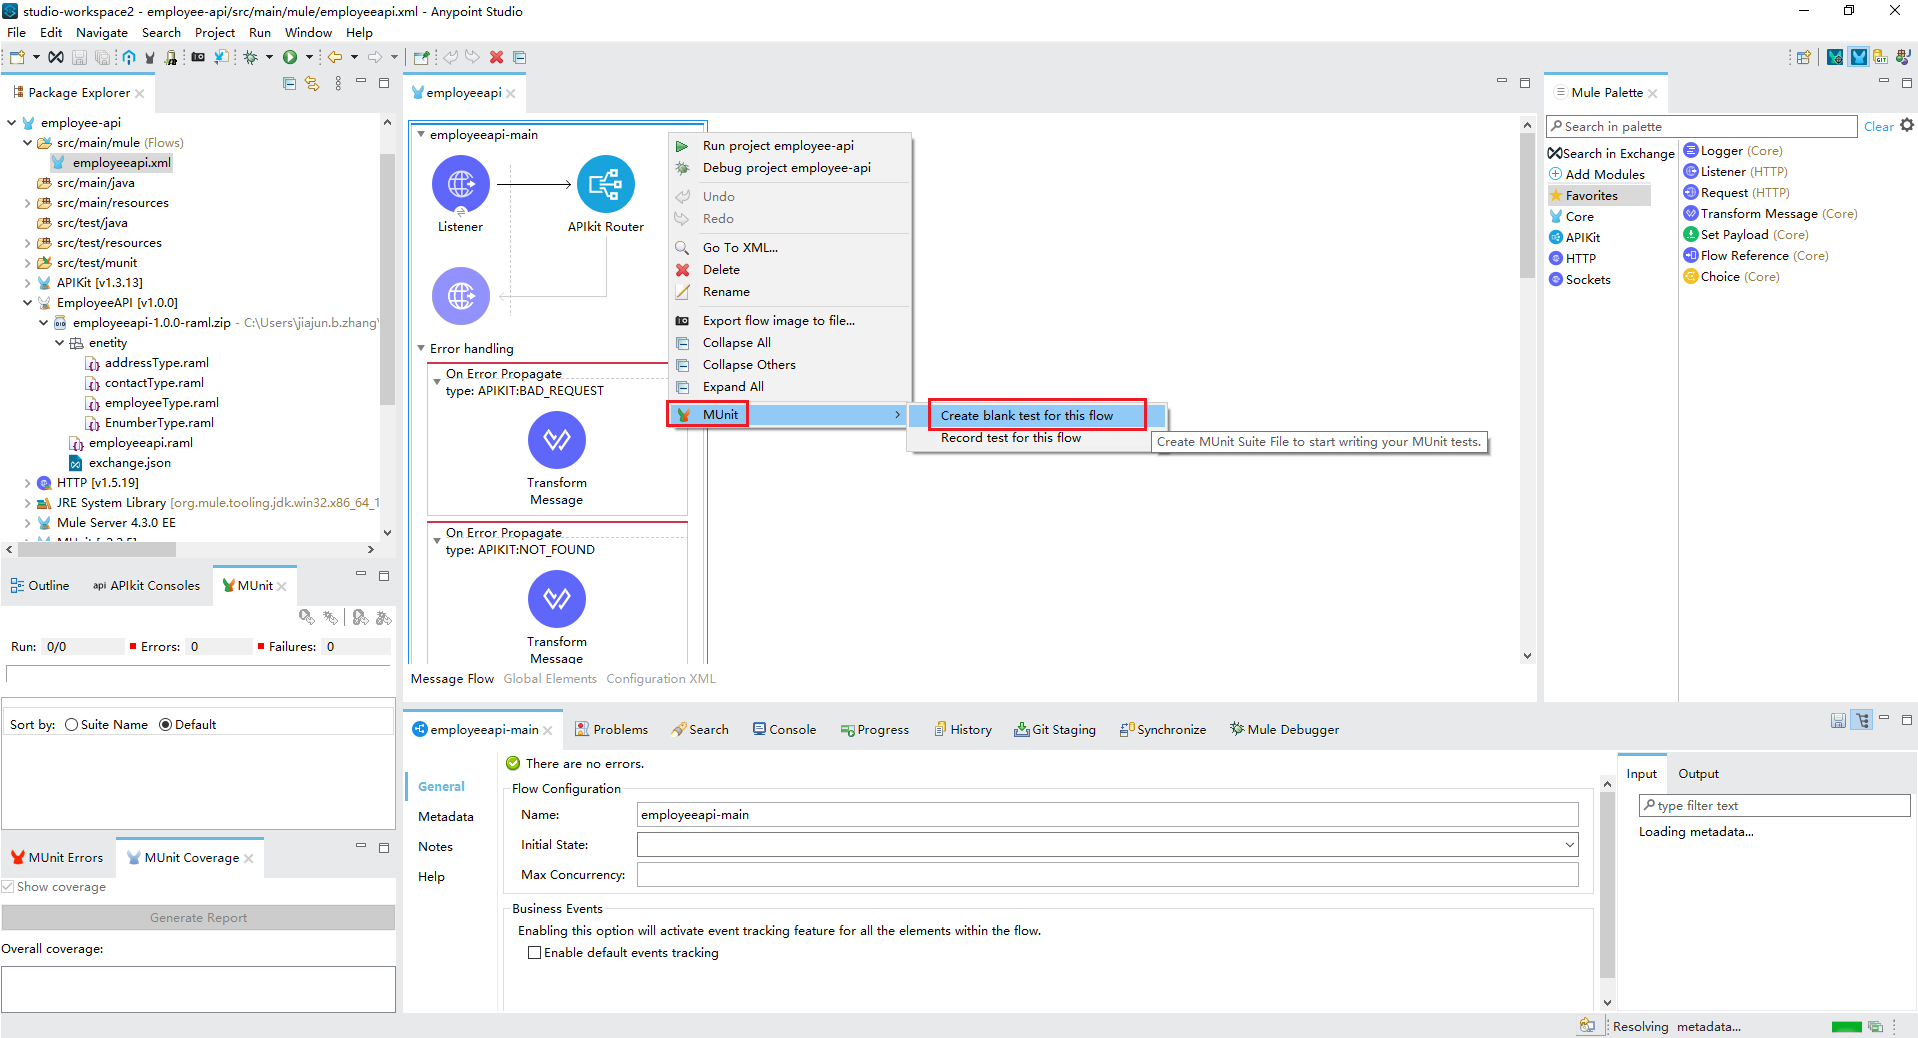
Task: Collapse the Error handling section
Action: [x=421, y=348]
